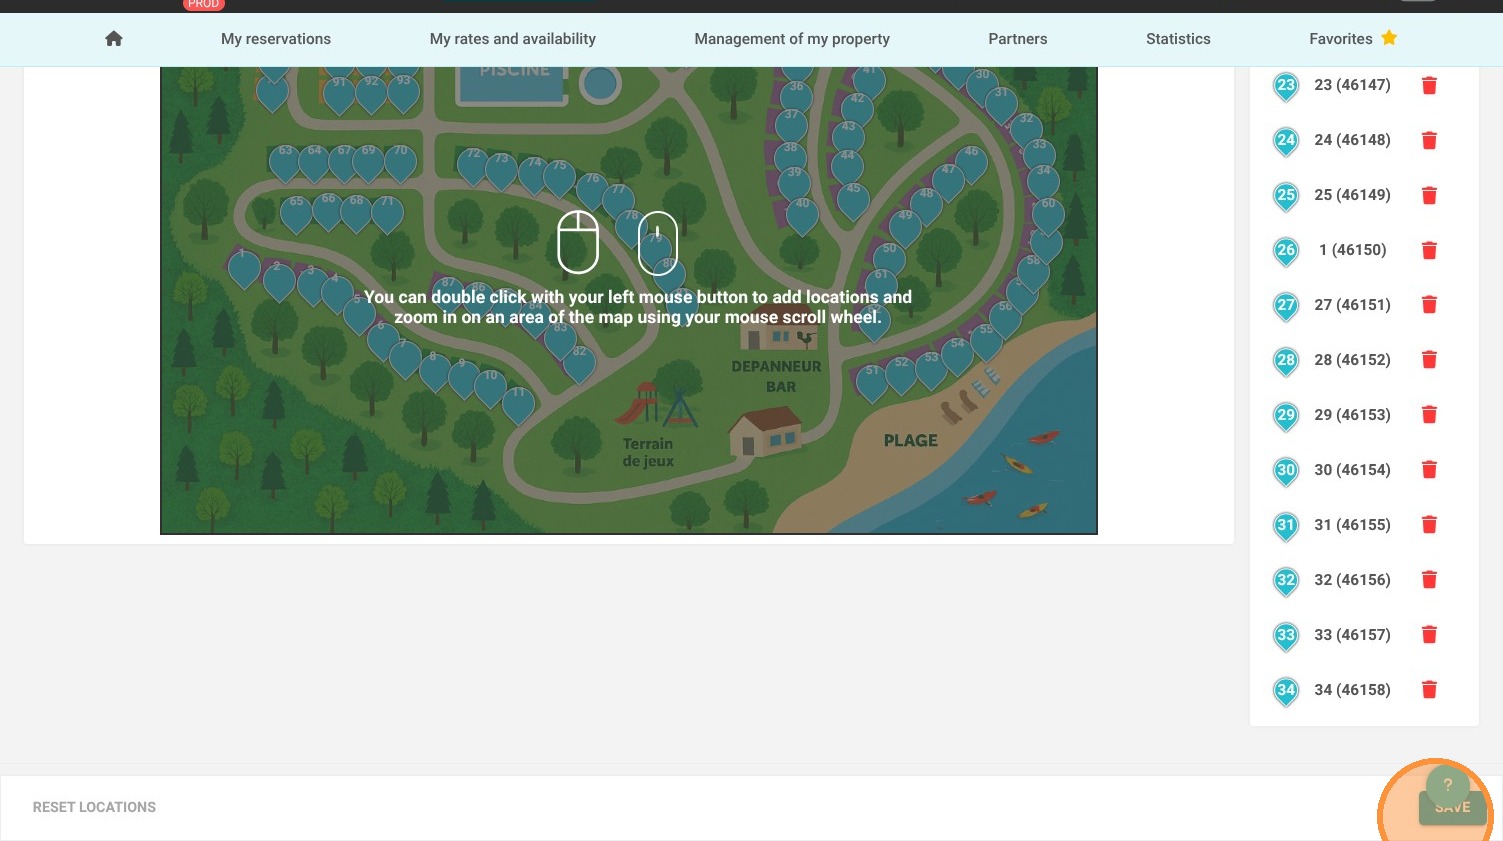Delete location 32 (46156)

(x=1429, y=581)
